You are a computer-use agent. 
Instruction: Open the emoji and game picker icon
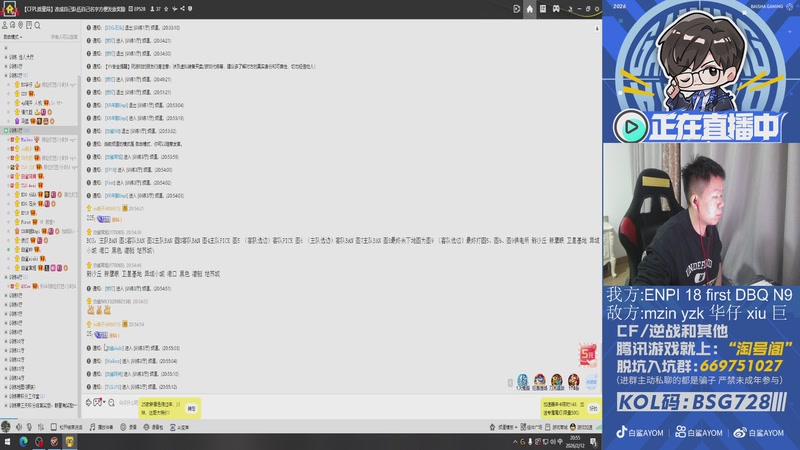(x=97, y=403)
